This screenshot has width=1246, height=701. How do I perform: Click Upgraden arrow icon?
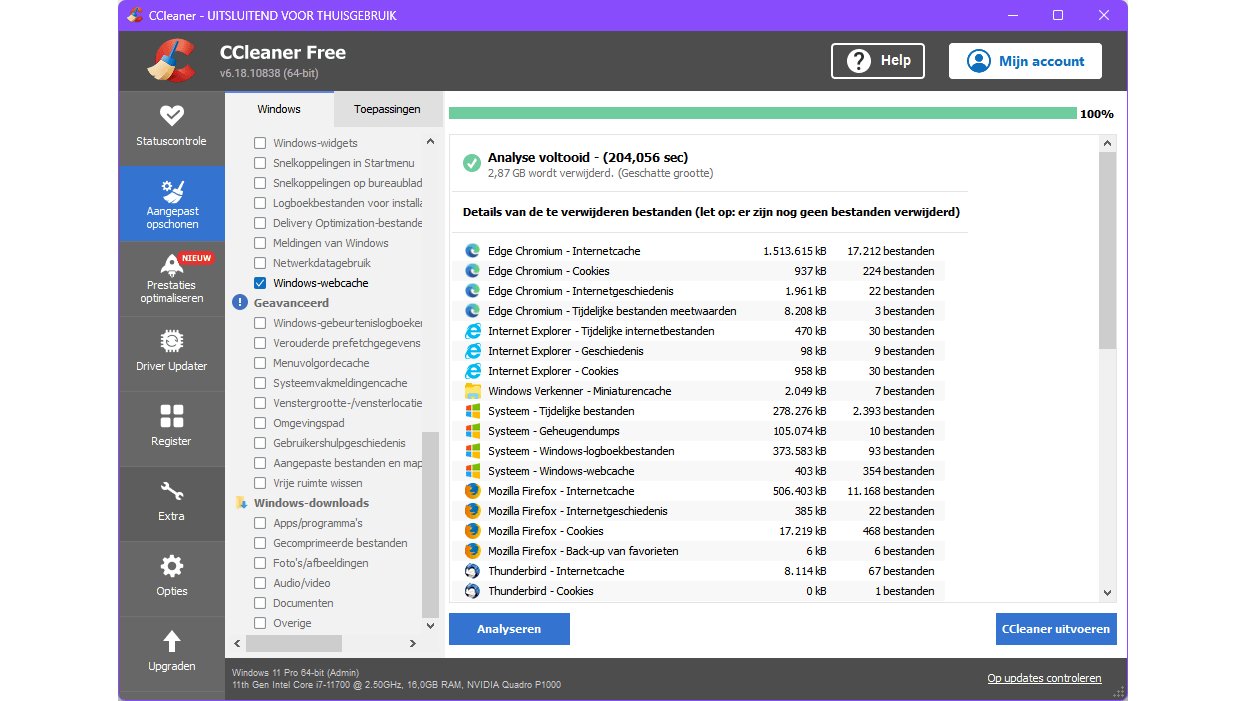171,641
